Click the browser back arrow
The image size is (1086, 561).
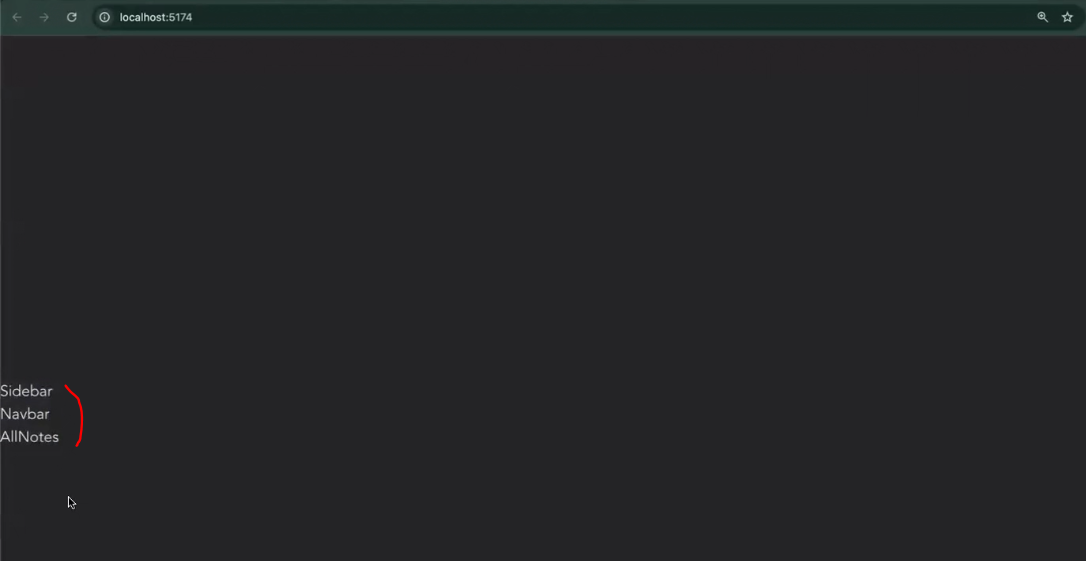[17, 17]
